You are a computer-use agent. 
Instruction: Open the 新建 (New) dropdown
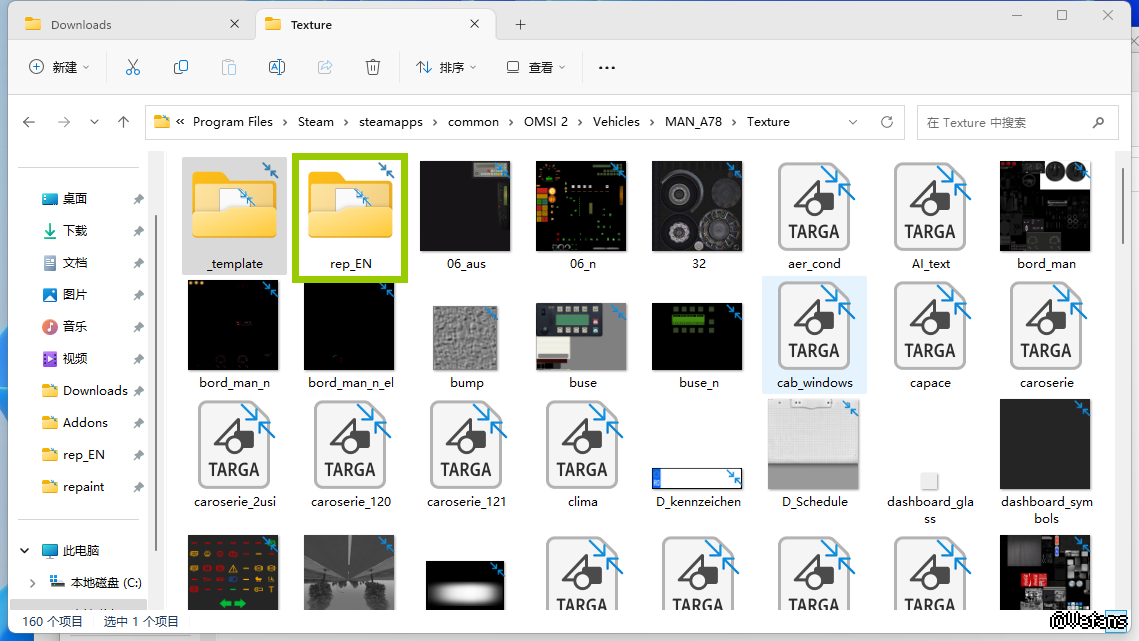point(59,67)
